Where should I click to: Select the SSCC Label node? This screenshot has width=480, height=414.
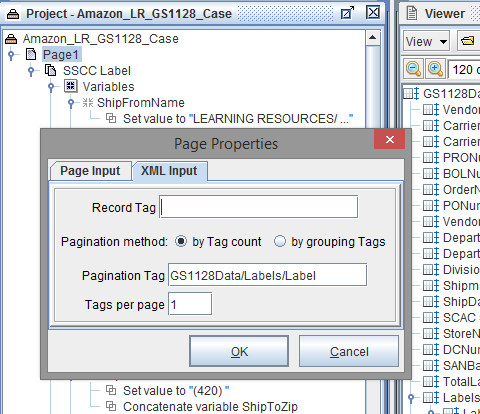pyautogui.click(x=97, y=71)
